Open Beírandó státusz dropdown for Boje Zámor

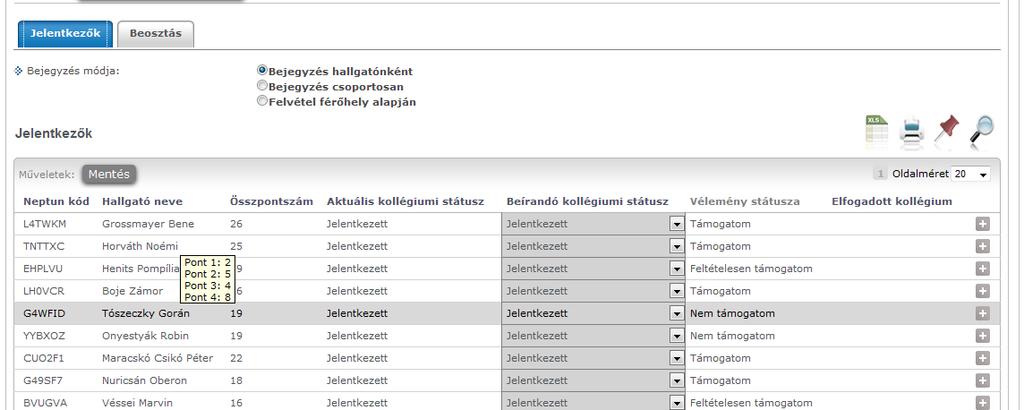point(677,291)
